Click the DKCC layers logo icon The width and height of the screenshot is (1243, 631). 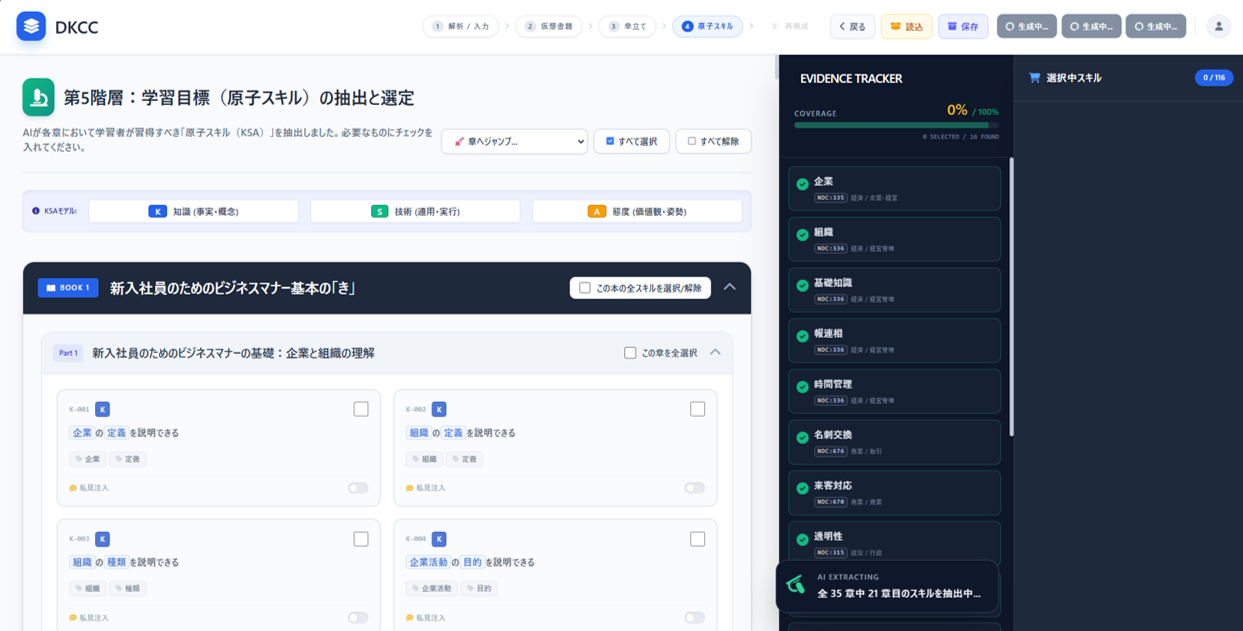[31, 26]
